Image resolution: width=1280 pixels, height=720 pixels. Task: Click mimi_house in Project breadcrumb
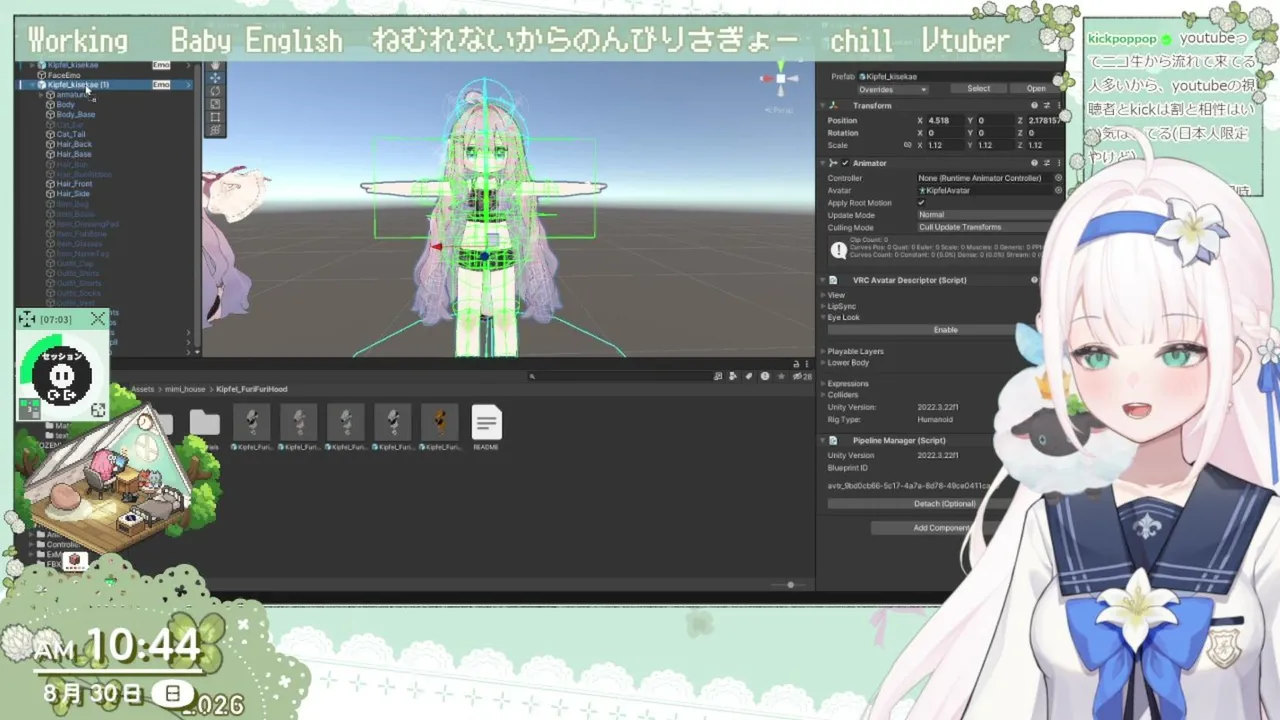[x=185, y=389]
